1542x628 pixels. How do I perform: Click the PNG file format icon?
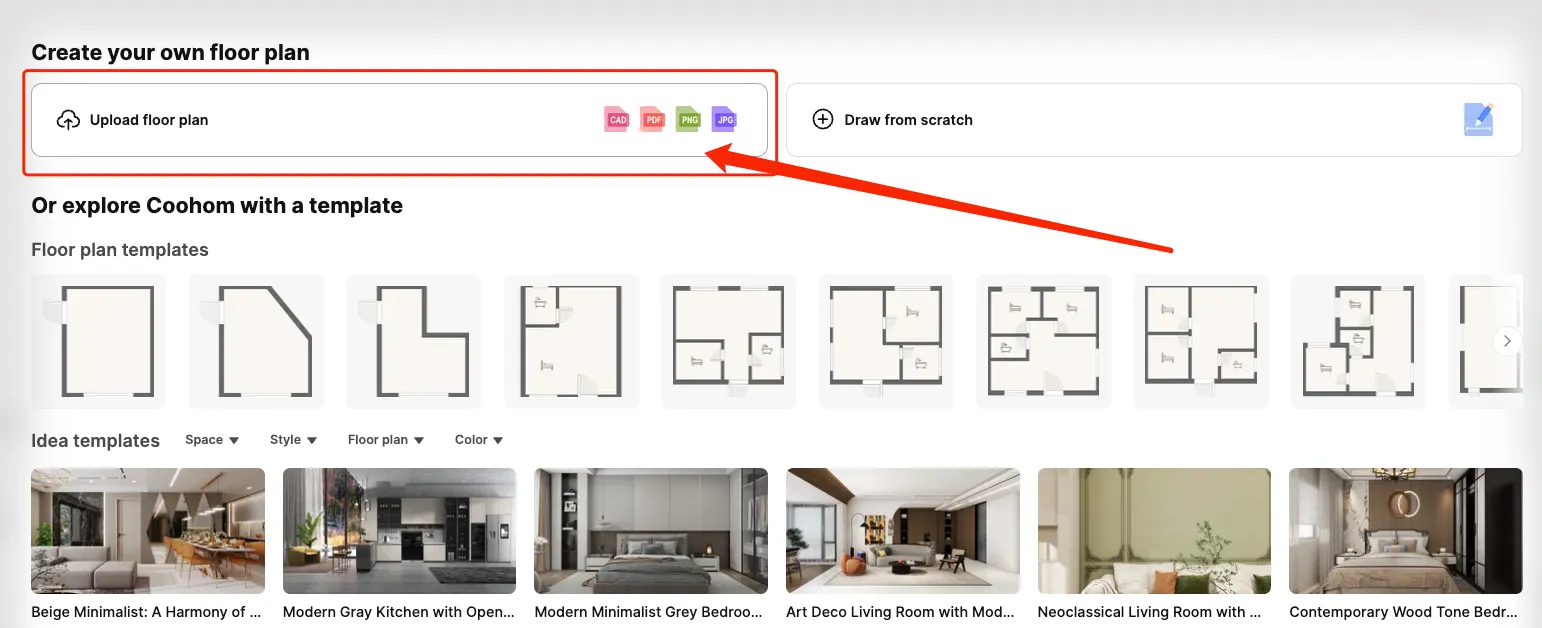[x=688, y=119]
